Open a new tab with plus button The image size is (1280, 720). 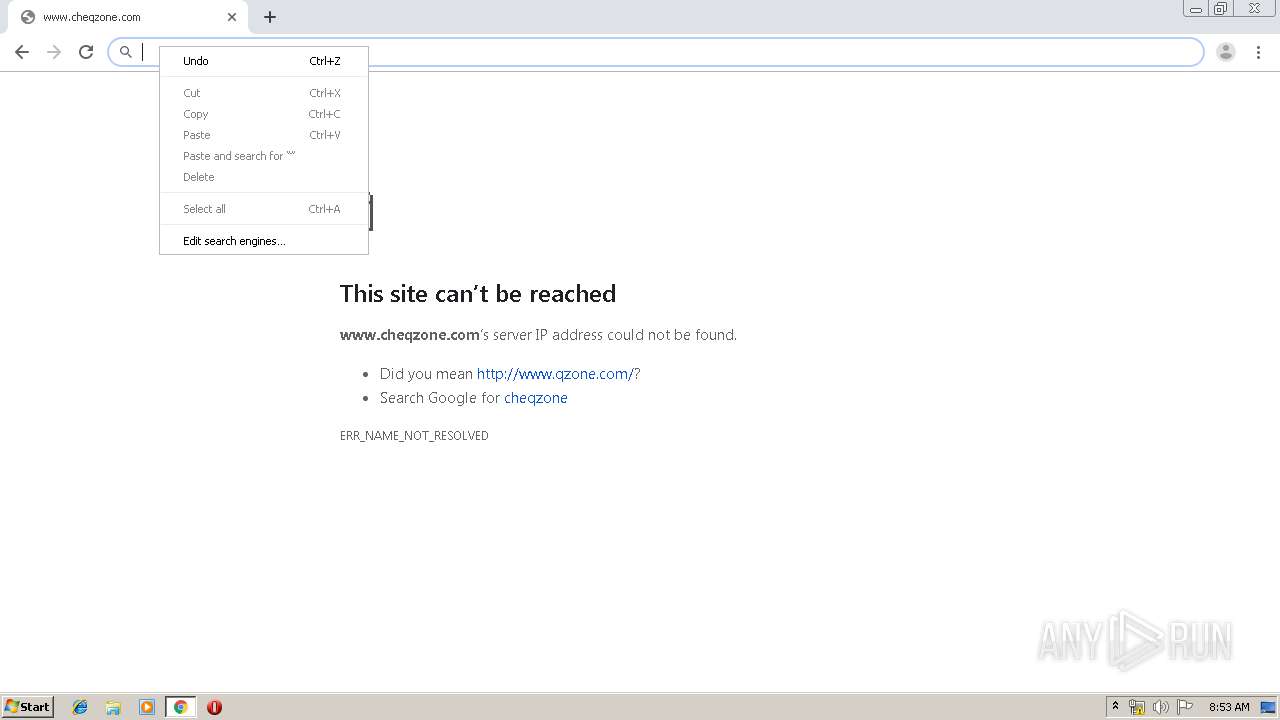pos(270,17)
